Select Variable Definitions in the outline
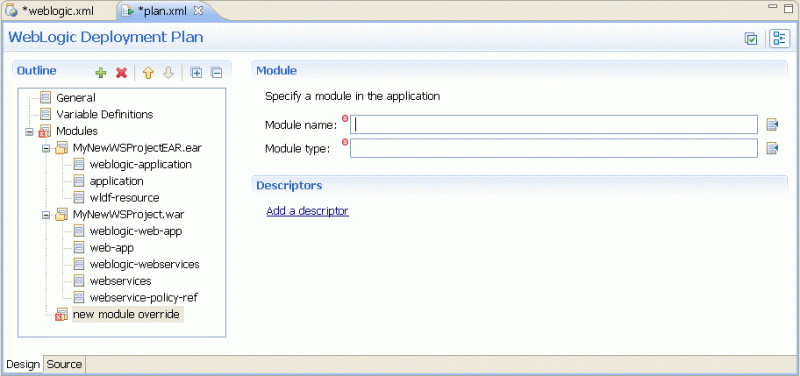The height and width of the screenshot is (376, 800). [x=105, y=114]
